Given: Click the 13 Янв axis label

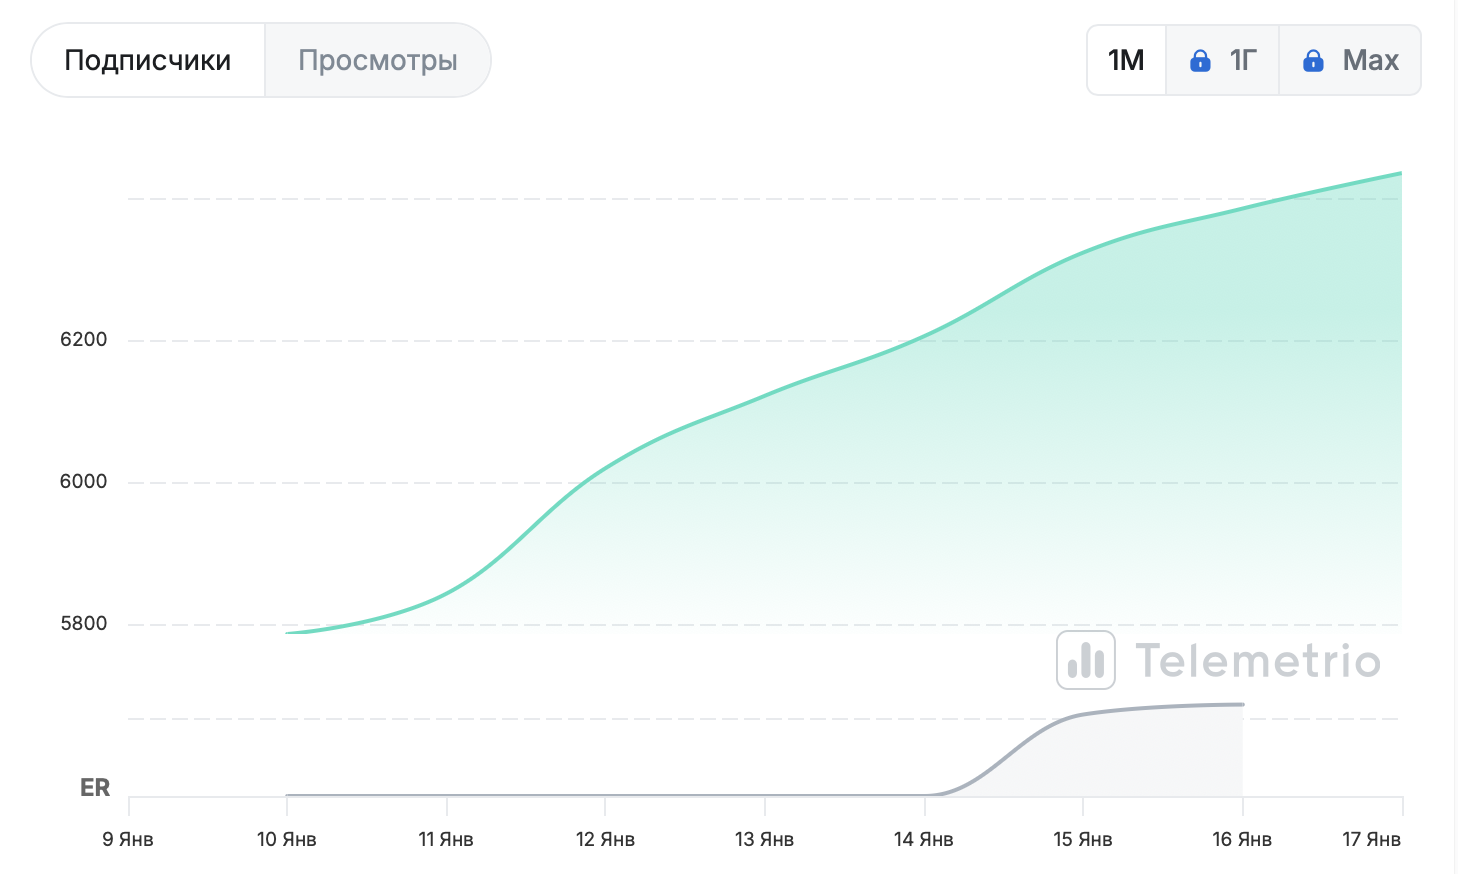Looking at the screenshot, I should tap(764, 839).
